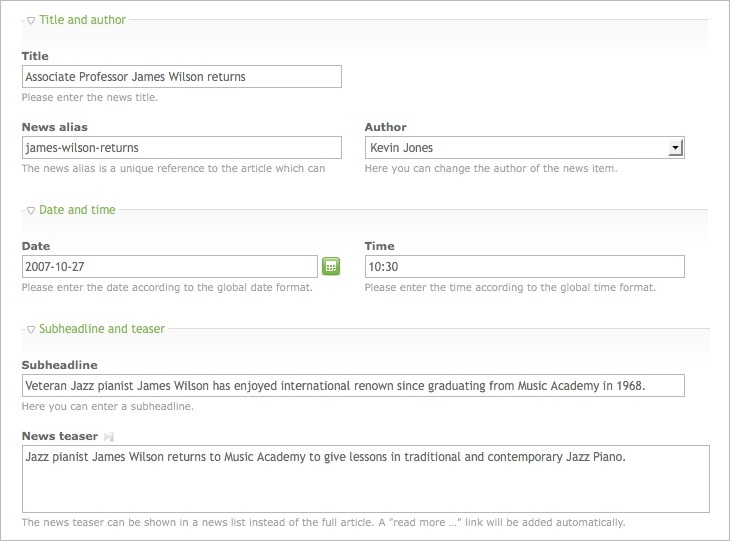Viewport: 730px width, 541px height.
Task: Click inside the News teaser textarea
Action: pyautogui.click(x=365, y=479)
